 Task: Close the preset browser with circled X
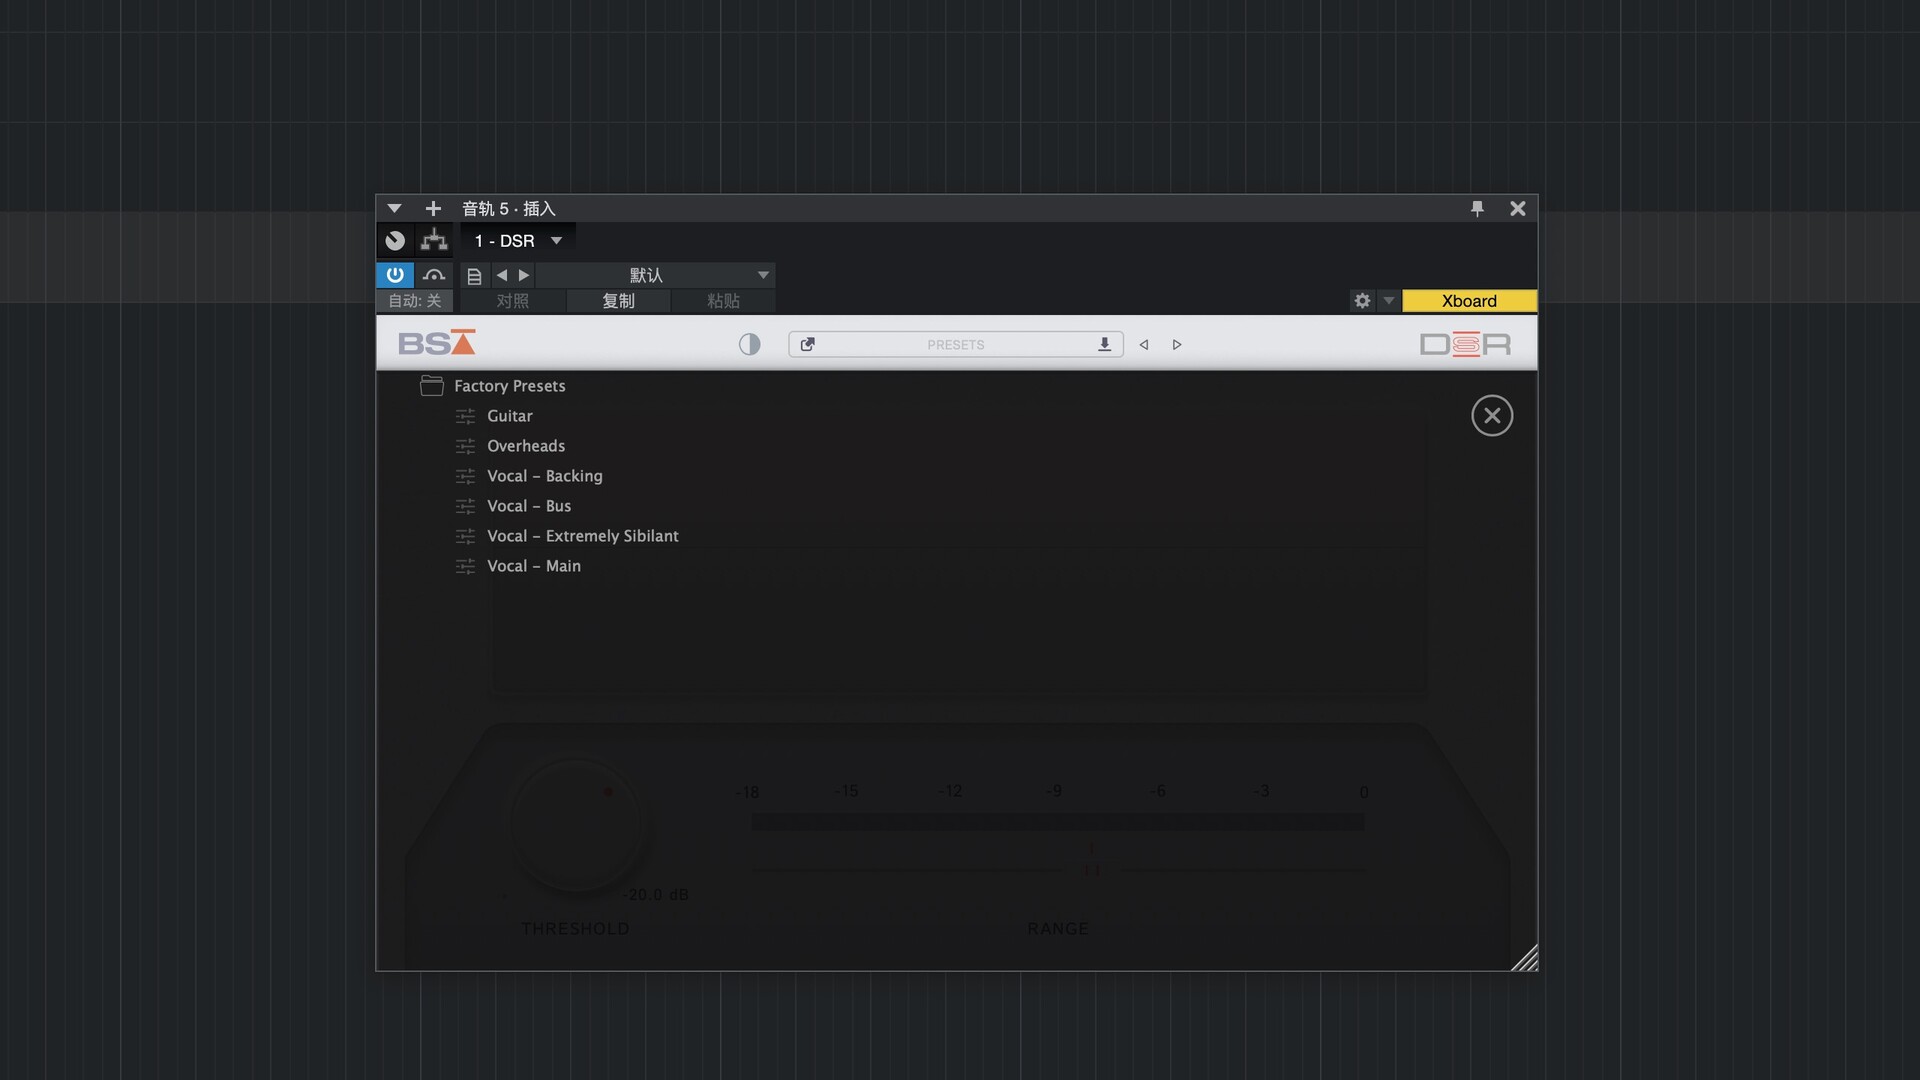tap(1491, 416)
